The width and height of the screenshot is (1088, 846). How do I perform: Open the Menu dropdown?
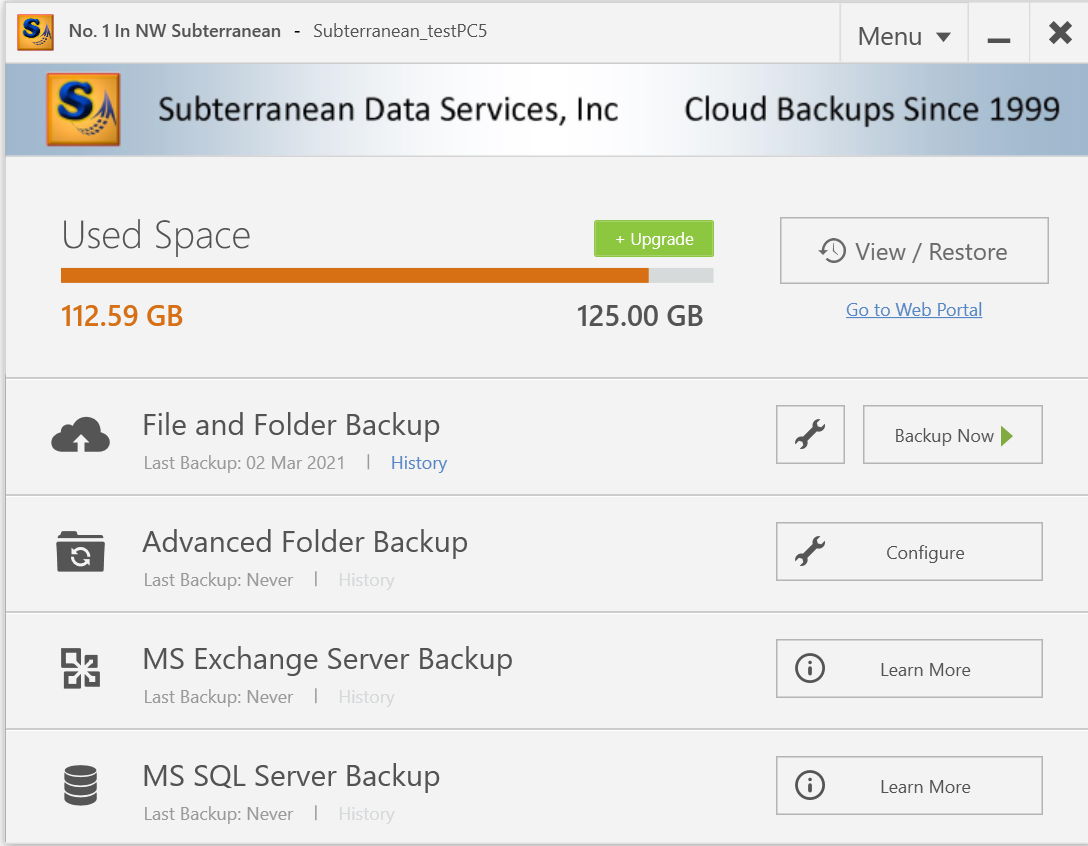point(904,37)
